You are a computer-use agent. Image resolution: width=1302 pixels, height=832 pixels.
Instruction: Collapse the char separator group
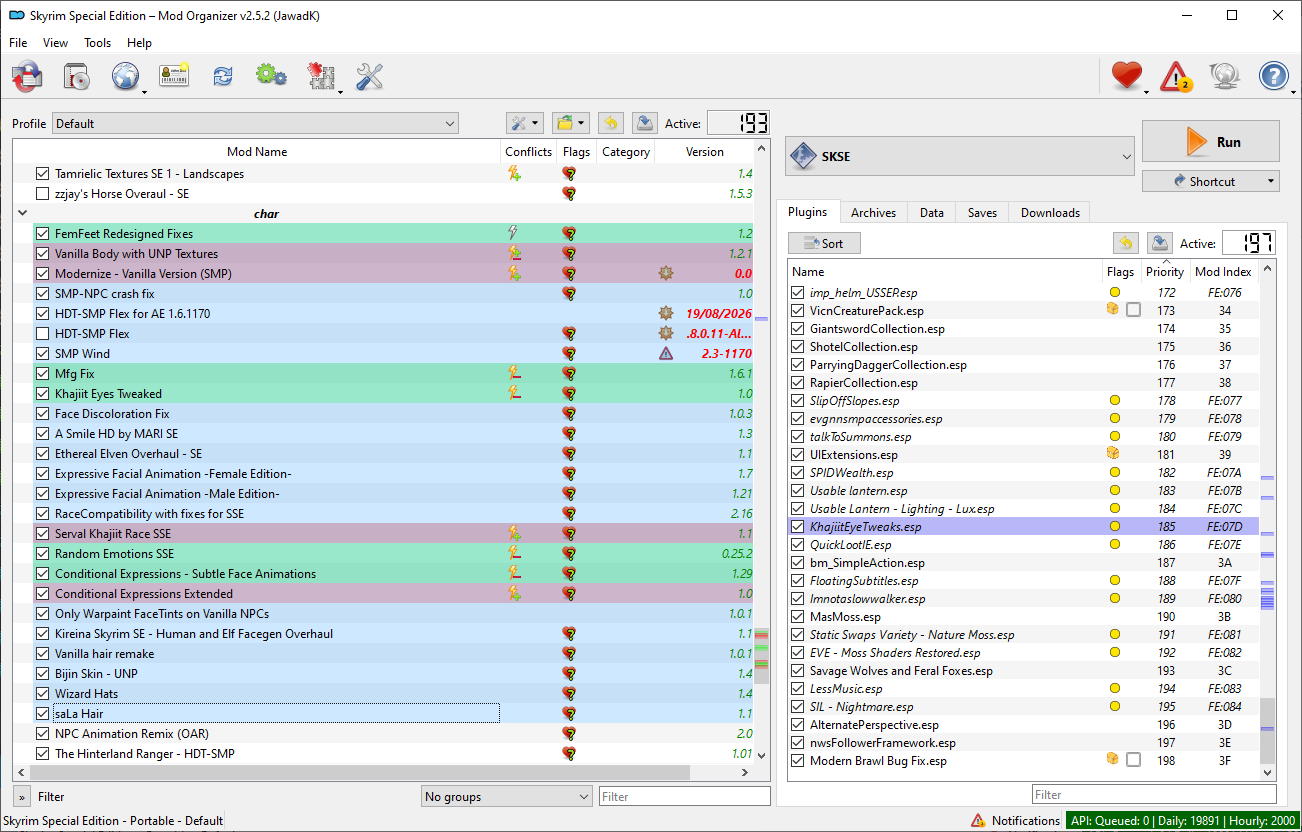22,213
